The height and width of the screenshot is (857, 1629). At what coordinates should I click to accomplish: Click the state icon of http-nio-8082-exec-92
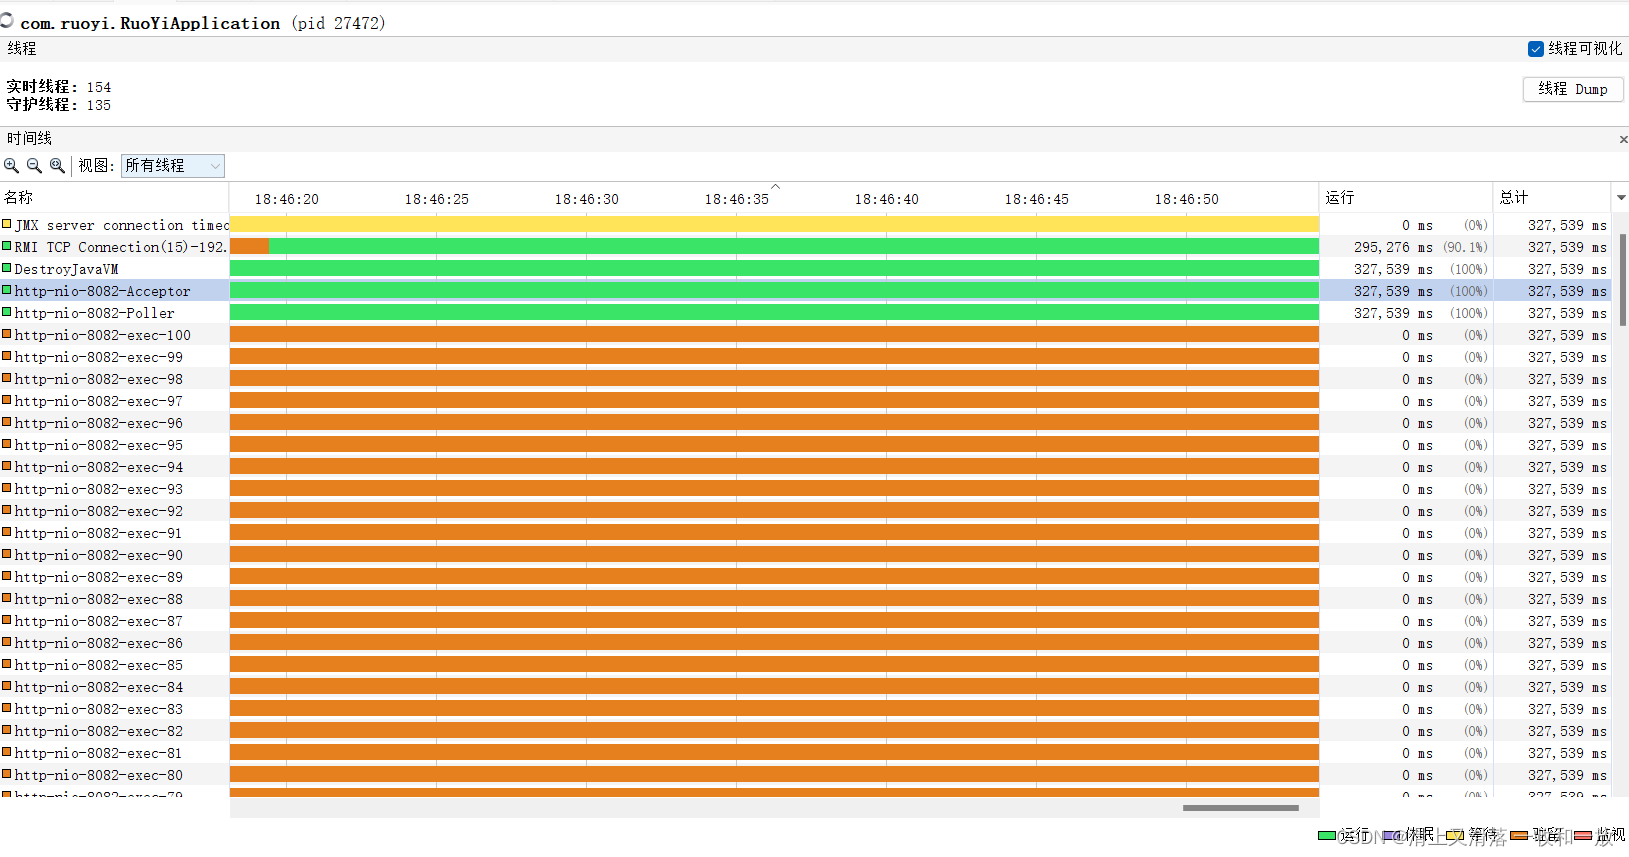(7, 510)
